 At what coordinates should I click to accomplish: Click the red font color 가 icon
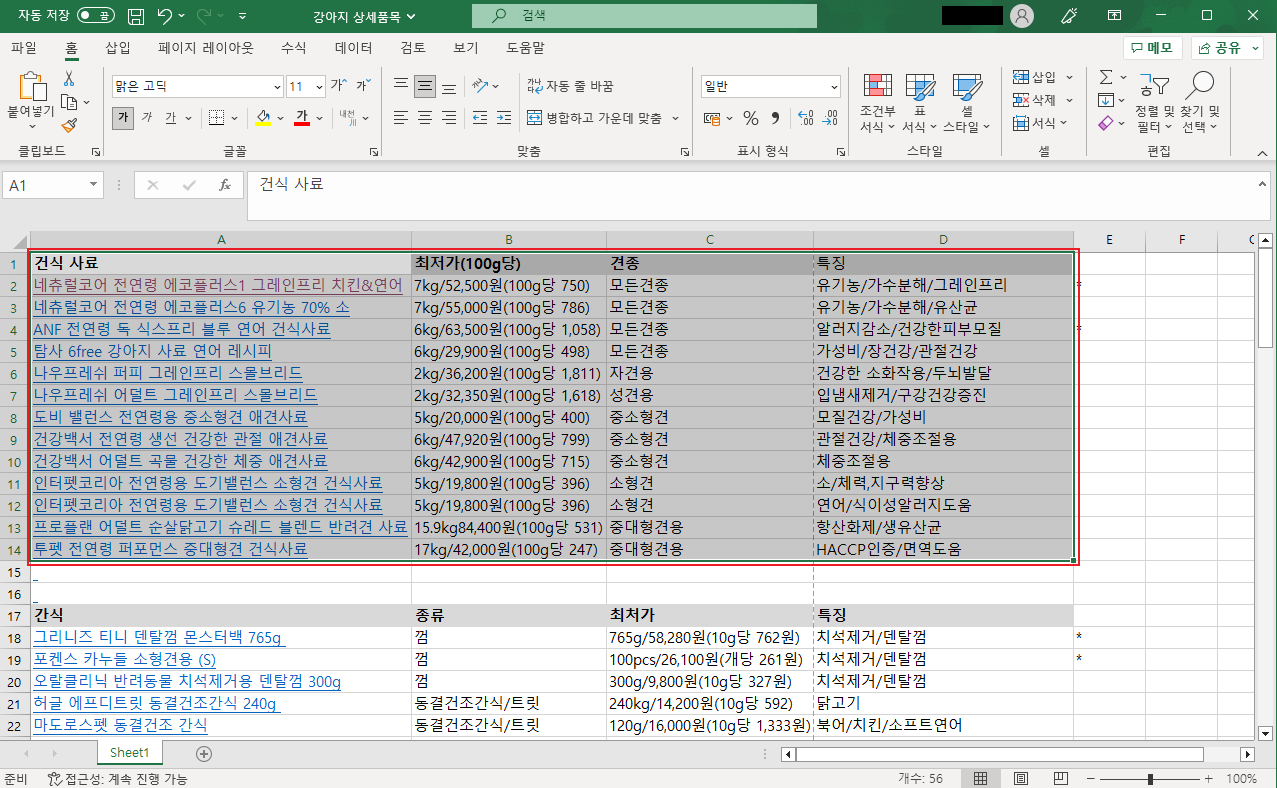302,118
